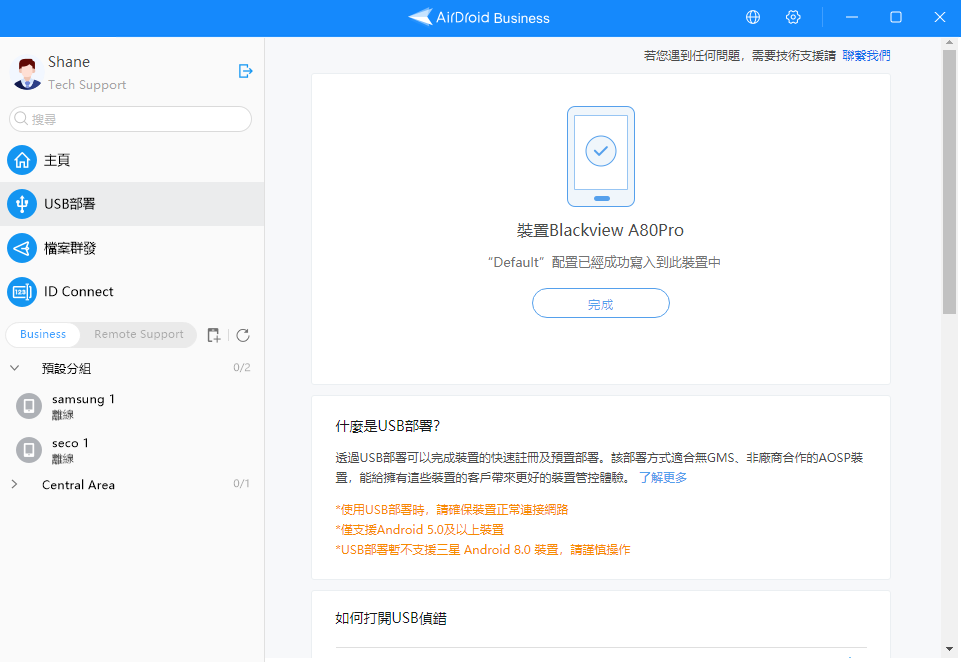Open ID Connect section

point(132,292)
